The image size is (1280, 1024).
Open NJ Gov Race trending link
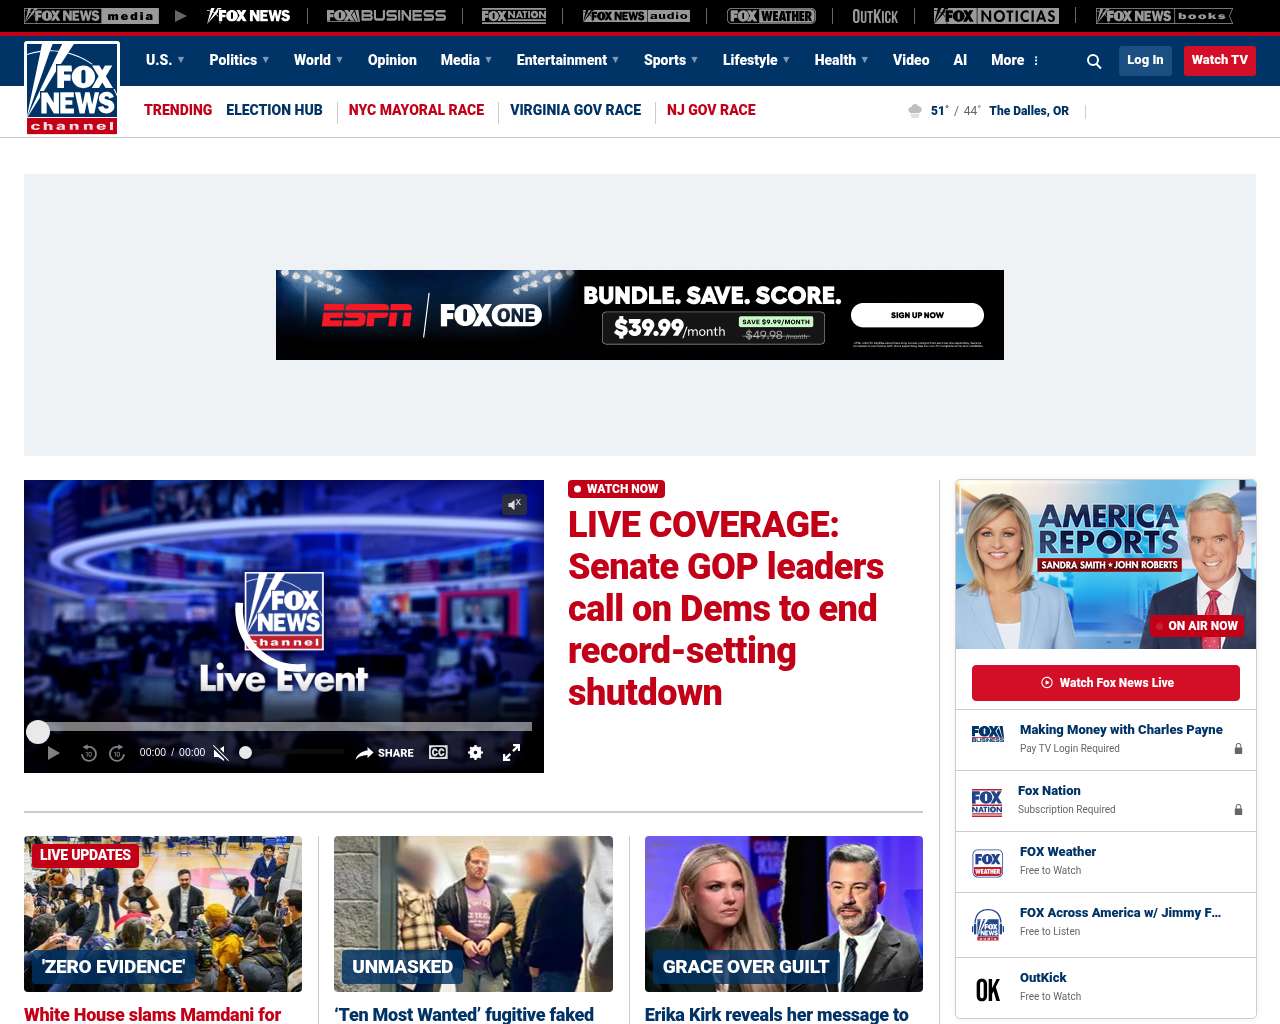point(711,110)
